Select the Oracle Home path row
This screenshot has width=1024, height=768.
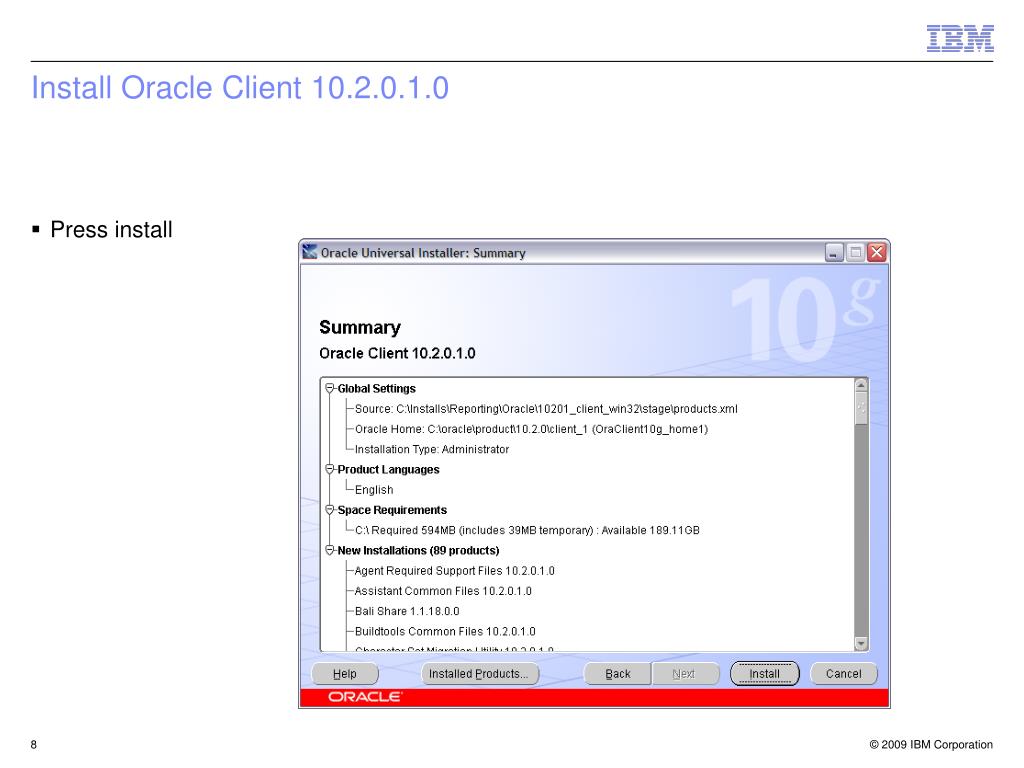(x=531, y=429)
